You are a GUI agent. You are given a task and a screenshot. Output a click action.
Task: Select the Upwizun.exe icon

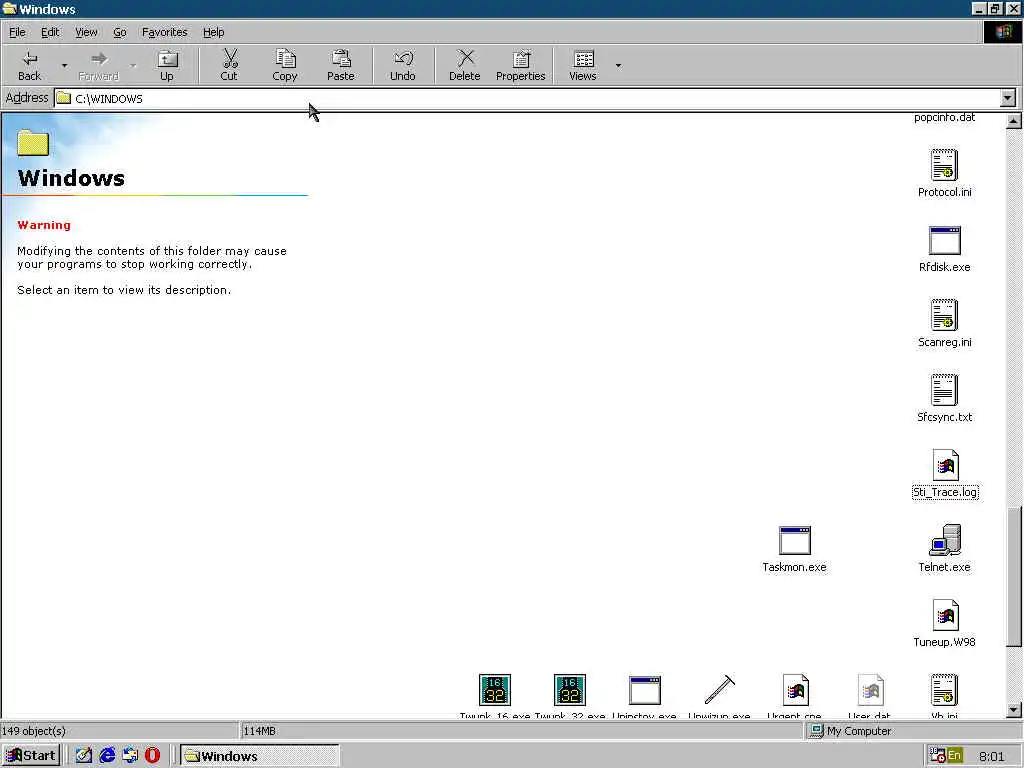[x=720, y=690]
